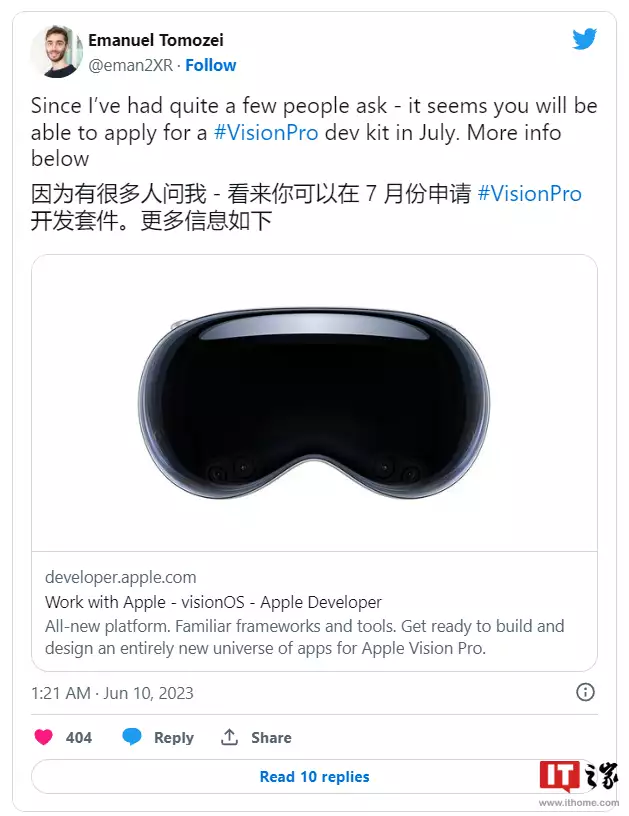629x816 pixels.
Task: Open the tweet info circle icon
Action: [585, 692]
